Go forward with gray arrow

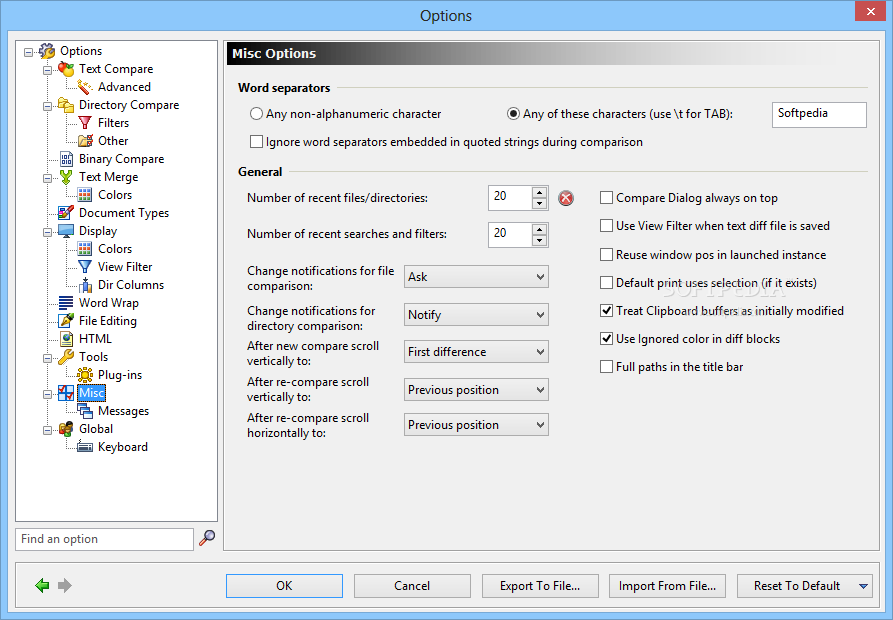[65, 585]
